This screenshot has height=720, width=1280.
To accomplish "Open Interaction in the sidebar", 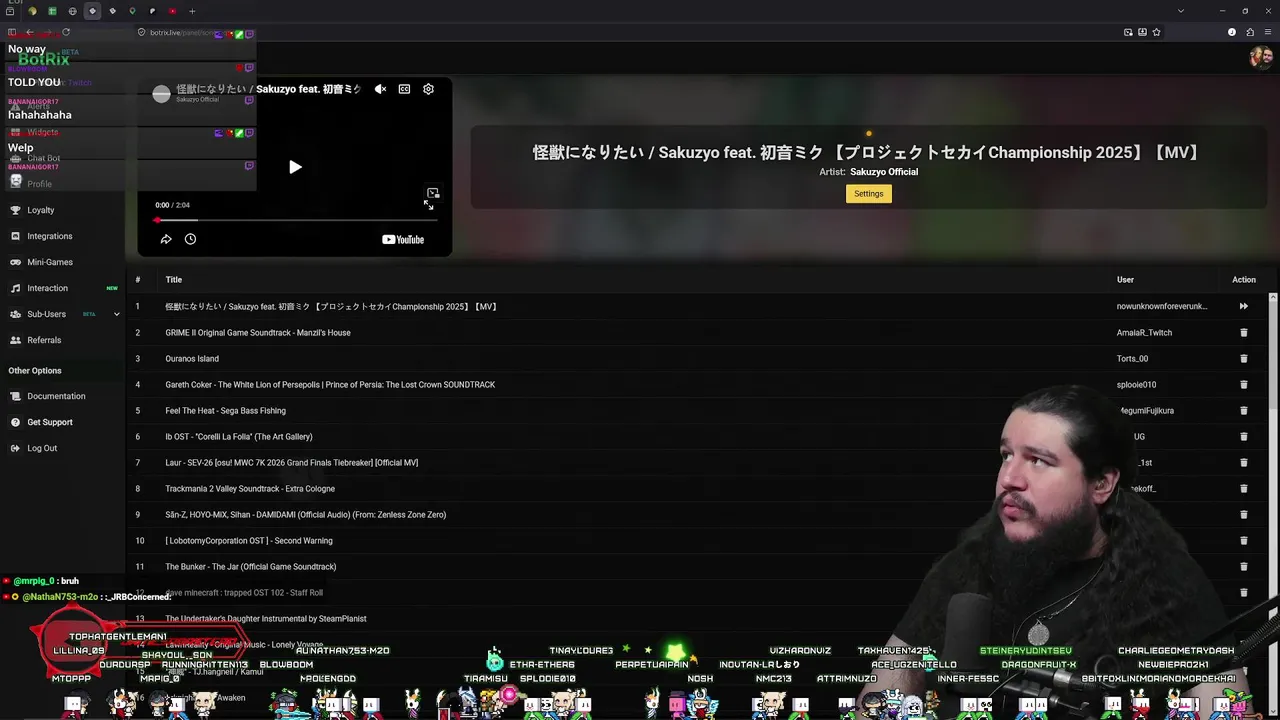I will click(x=47, y=288).
